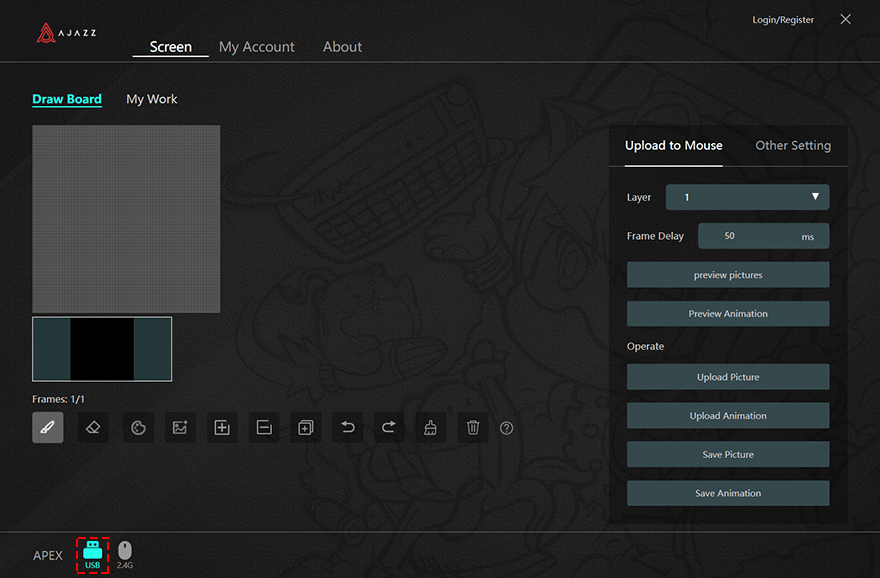Open the About tab
Image resolution: width=880 pixels, height=578 pixels.
[x=342, y=47]
